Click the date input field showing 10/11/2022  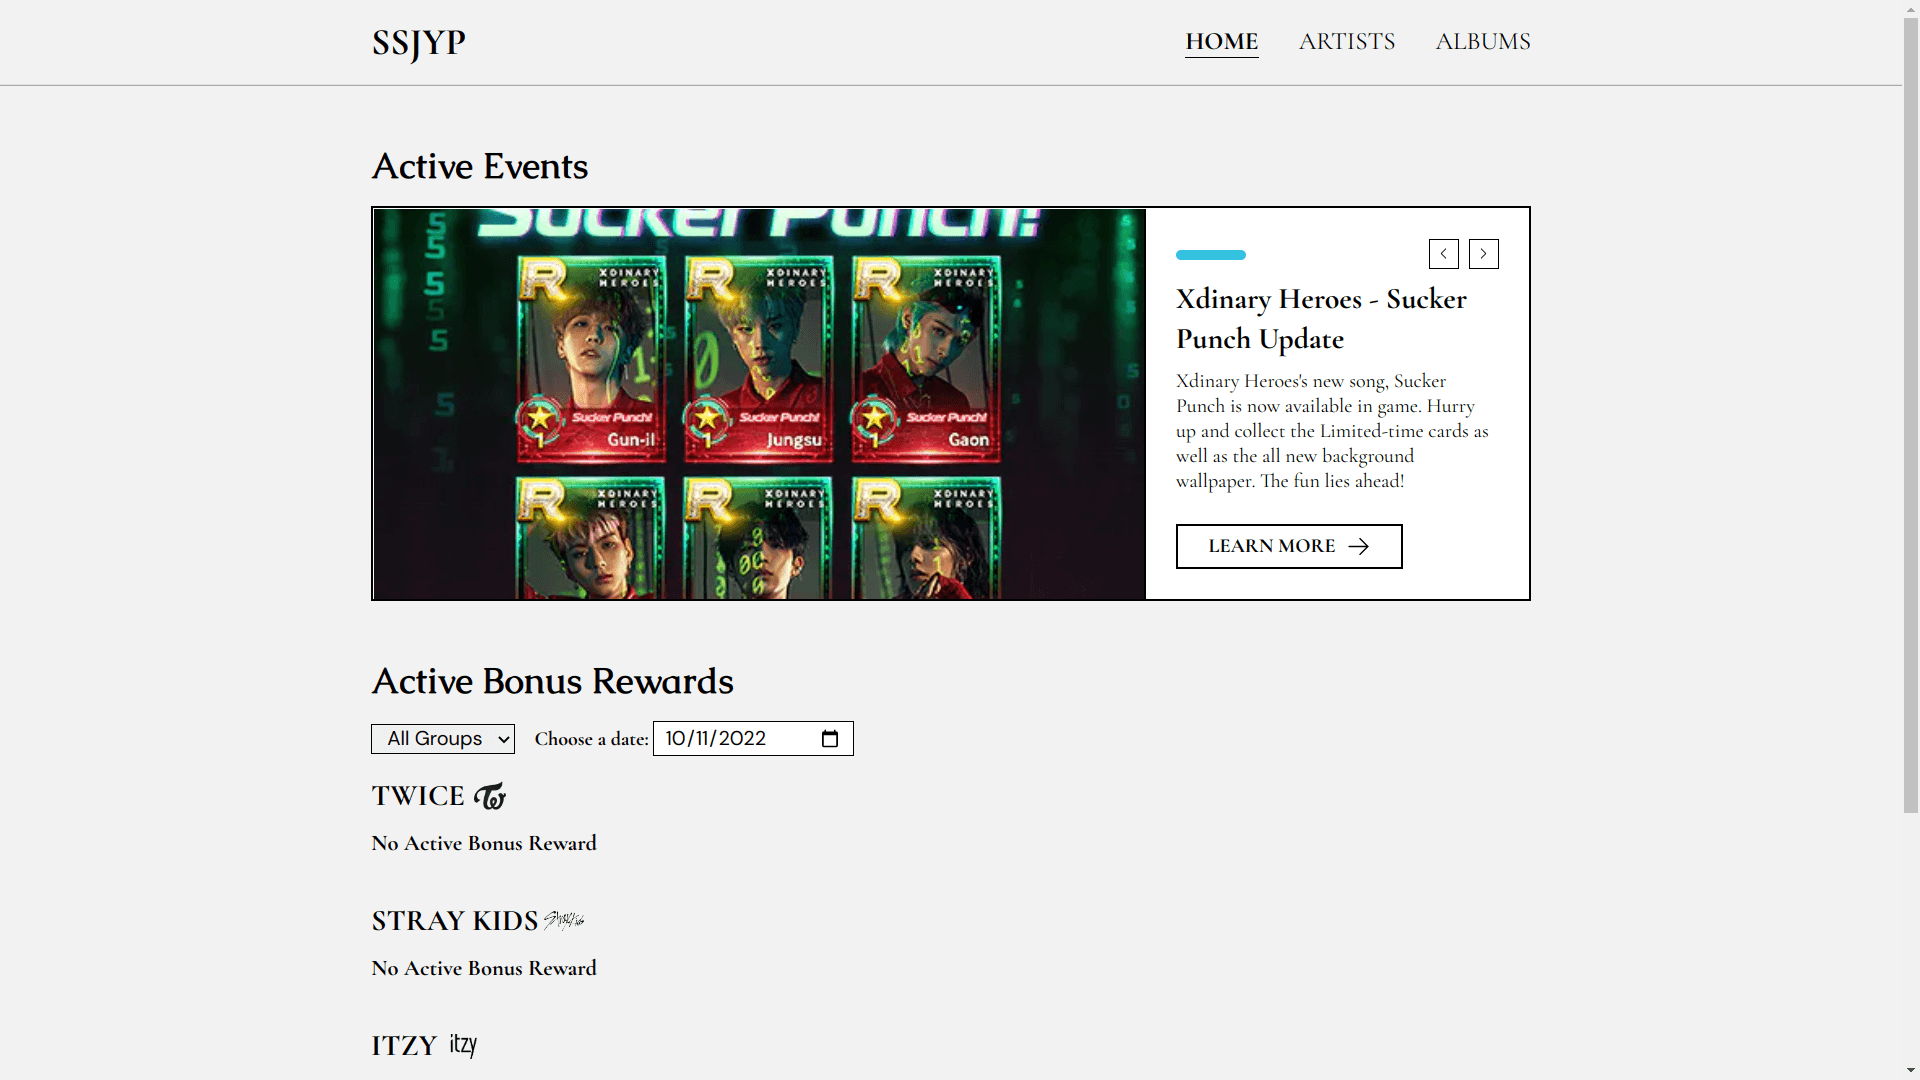pyautogui.click(x=752, y=739)
